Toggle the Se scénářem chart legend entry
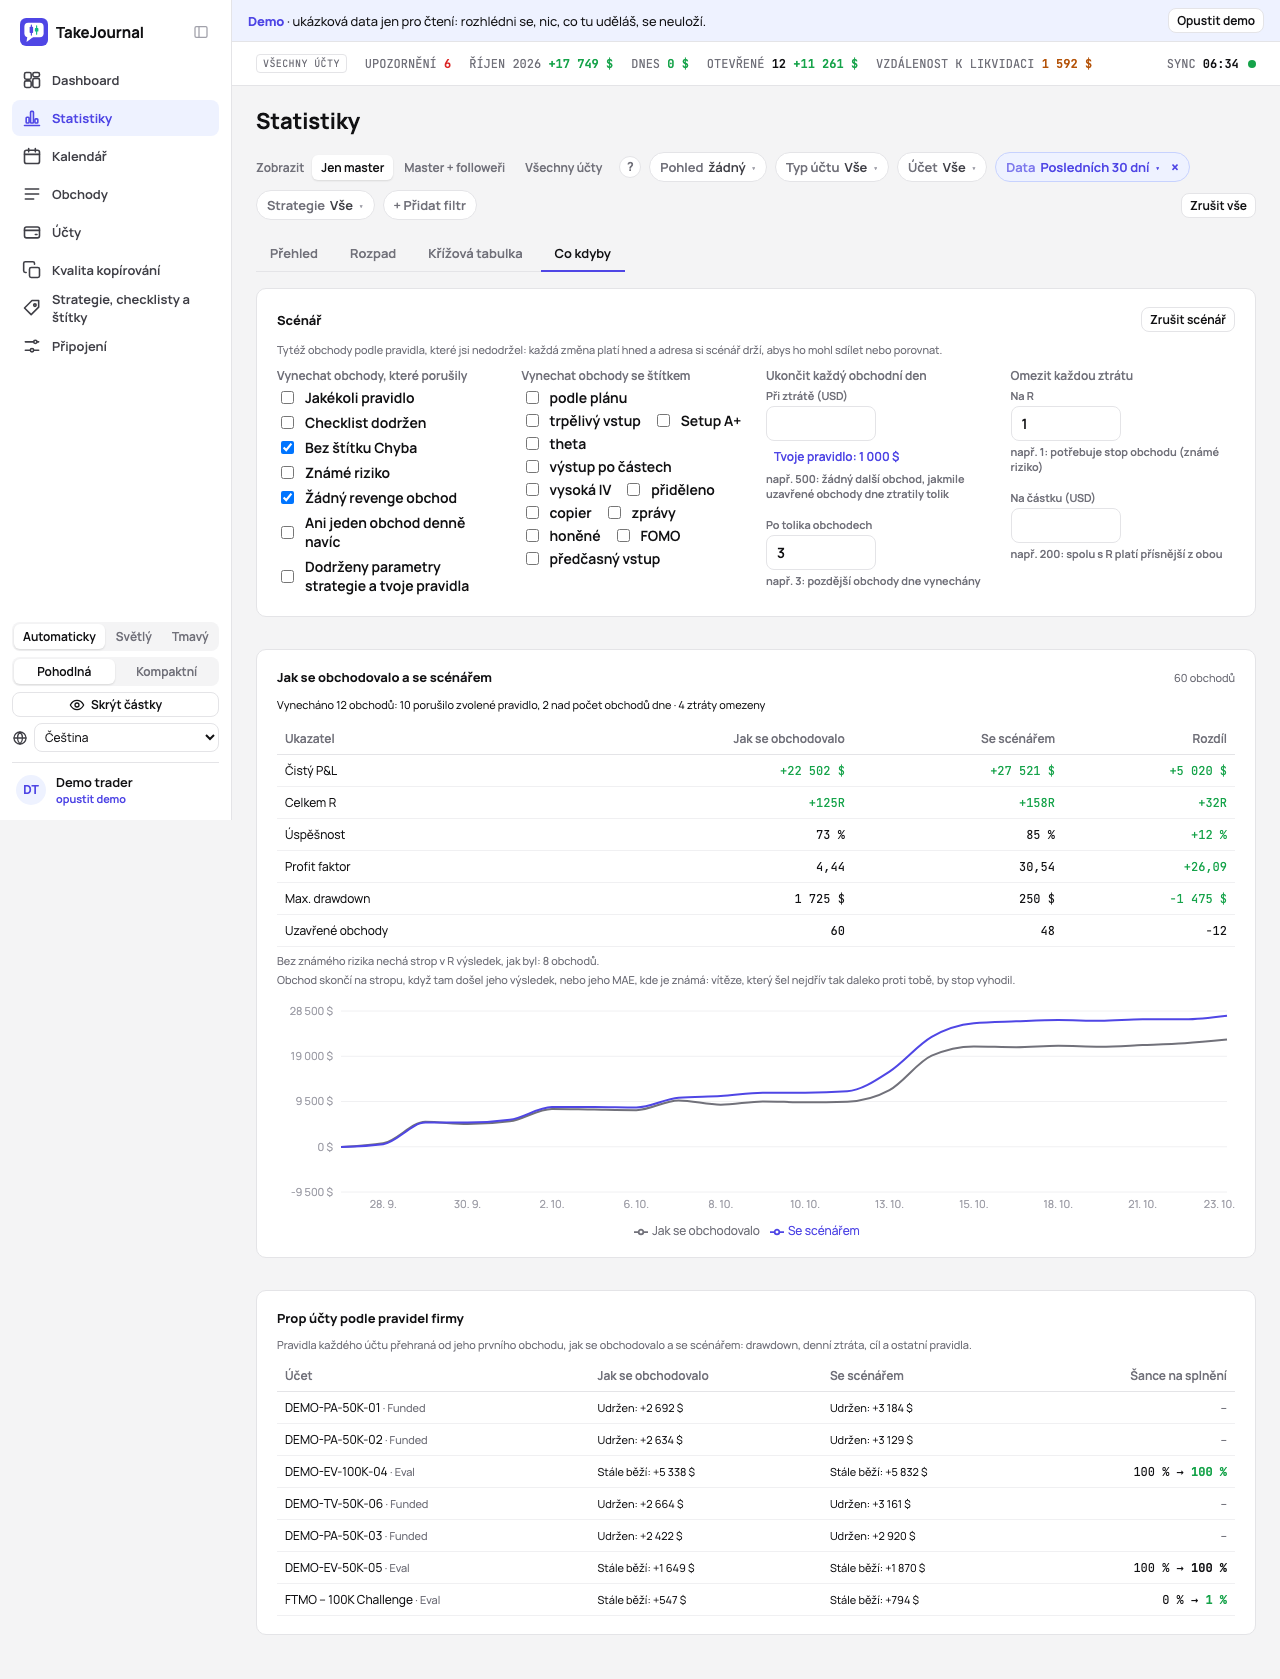This screenshot has width=1280, height=1679. (815, 1231)
